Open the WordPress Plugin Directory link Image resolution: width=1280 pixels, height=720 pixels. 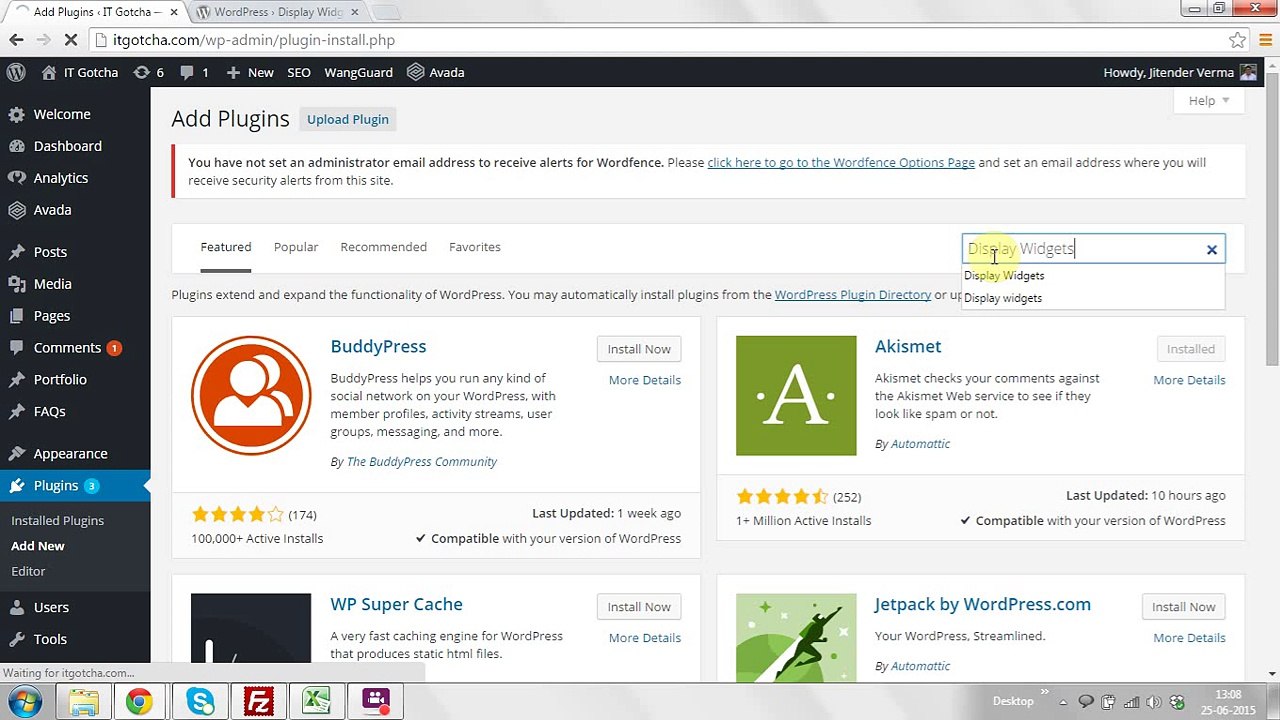pos(853,295)
